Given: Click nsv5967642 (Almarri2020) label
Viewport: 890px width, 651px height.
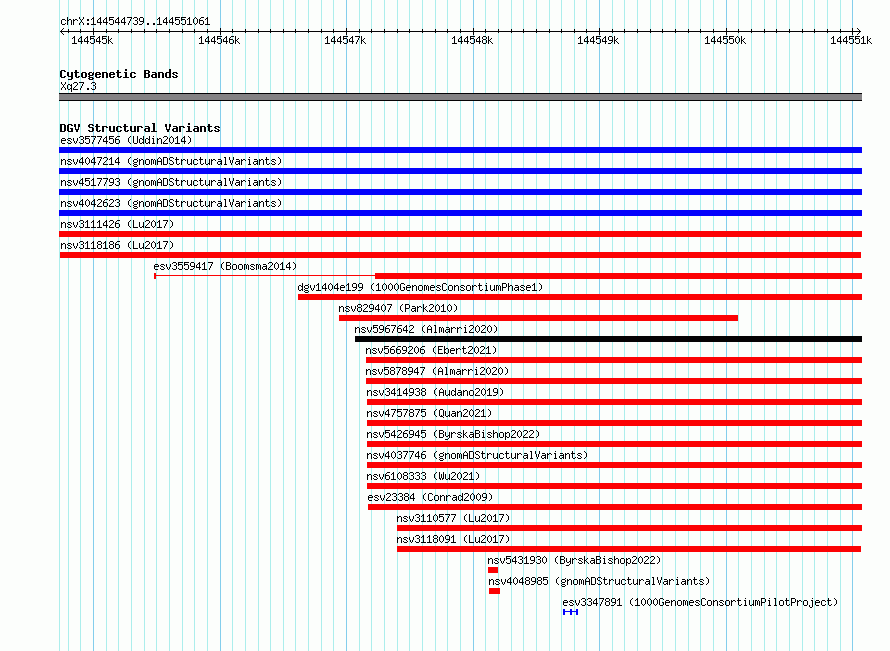Looking at the screenshot, I should coord(426,329).
